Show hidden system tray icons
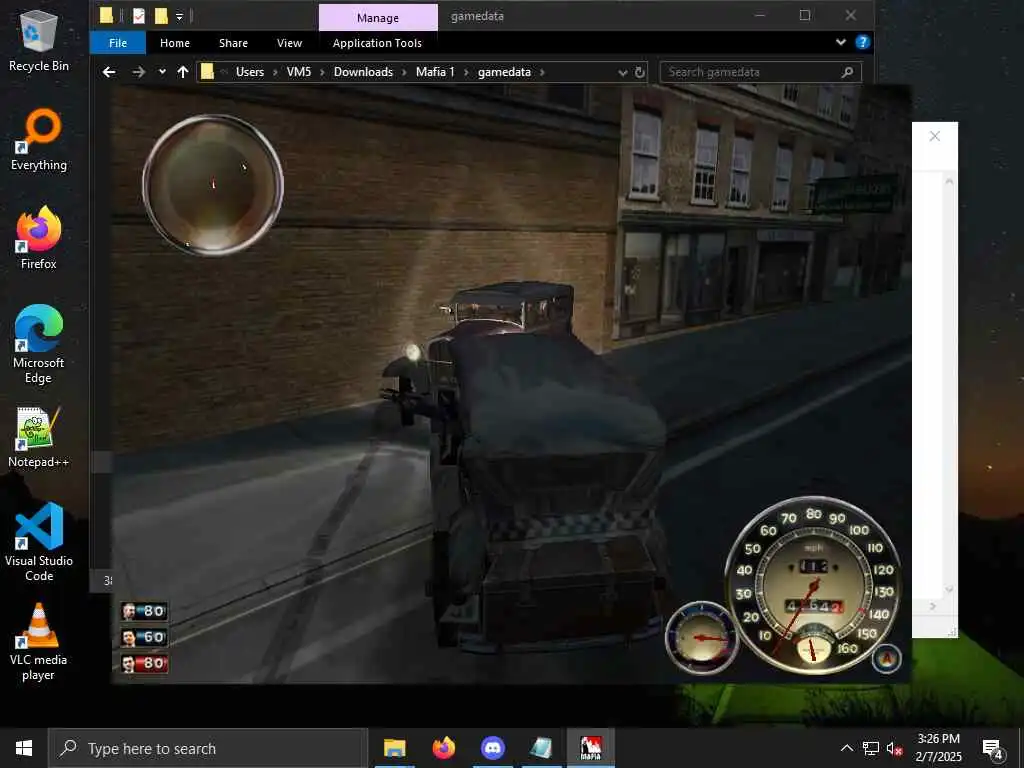The image size is (1024, 768). 846,749
